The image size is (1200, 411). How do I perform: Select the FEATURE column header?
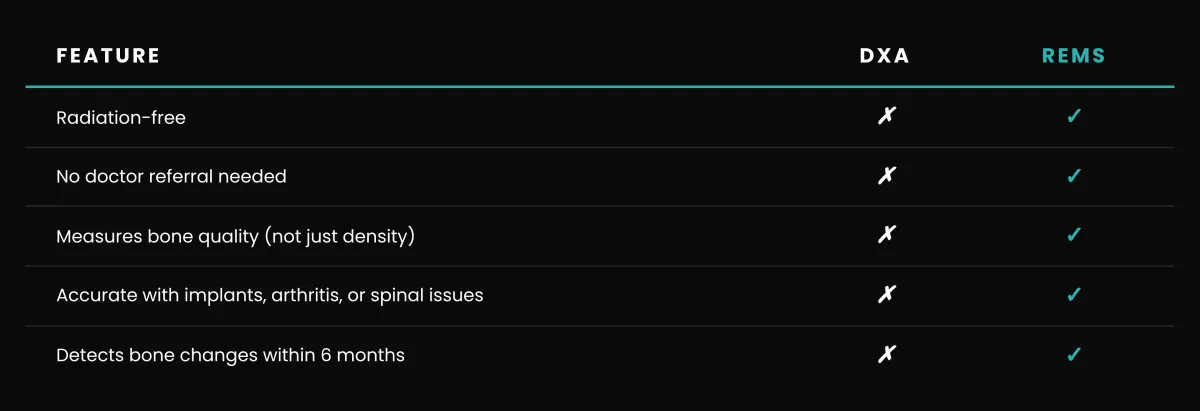click(108, 56)
